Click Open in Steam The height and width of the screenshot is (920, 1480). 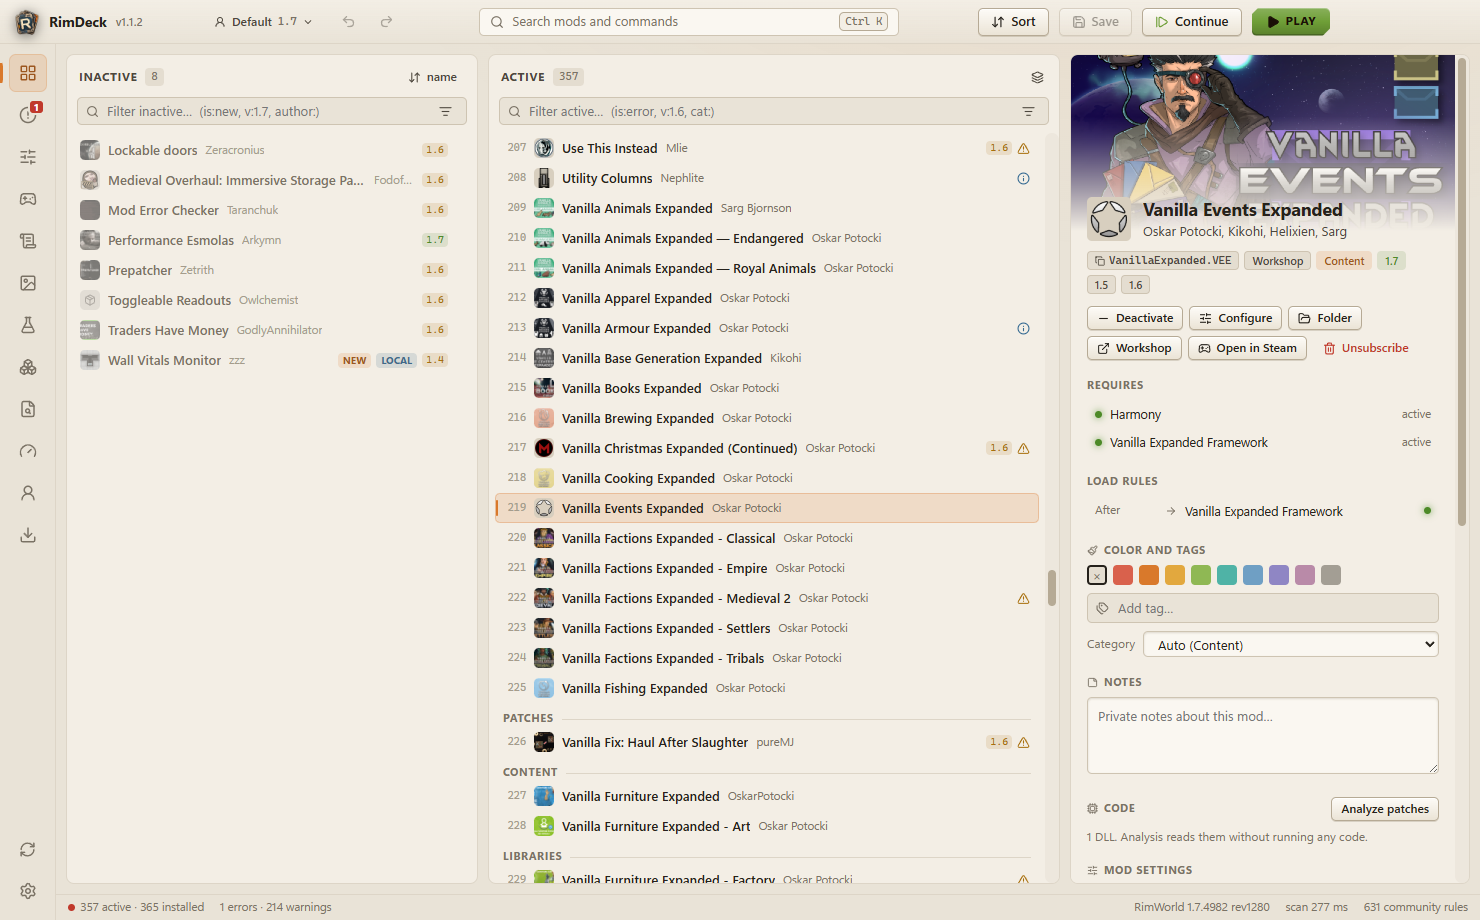click(1247, 348)
